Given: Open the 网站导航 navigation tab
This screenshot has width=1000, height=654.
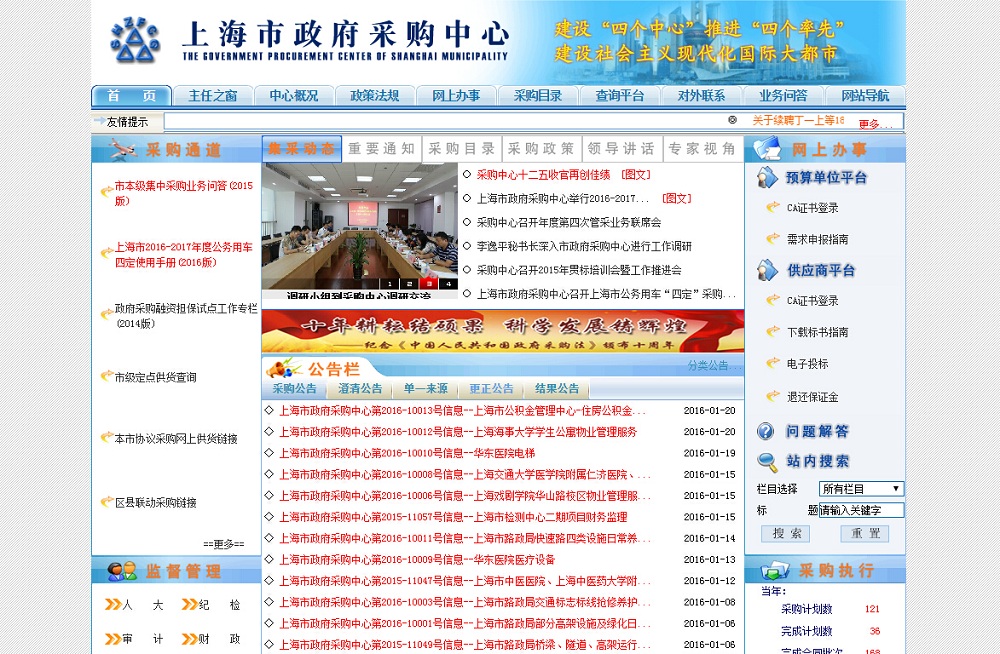Looking at the screenshot, I should pyautogui.click(x=865, y=96).
